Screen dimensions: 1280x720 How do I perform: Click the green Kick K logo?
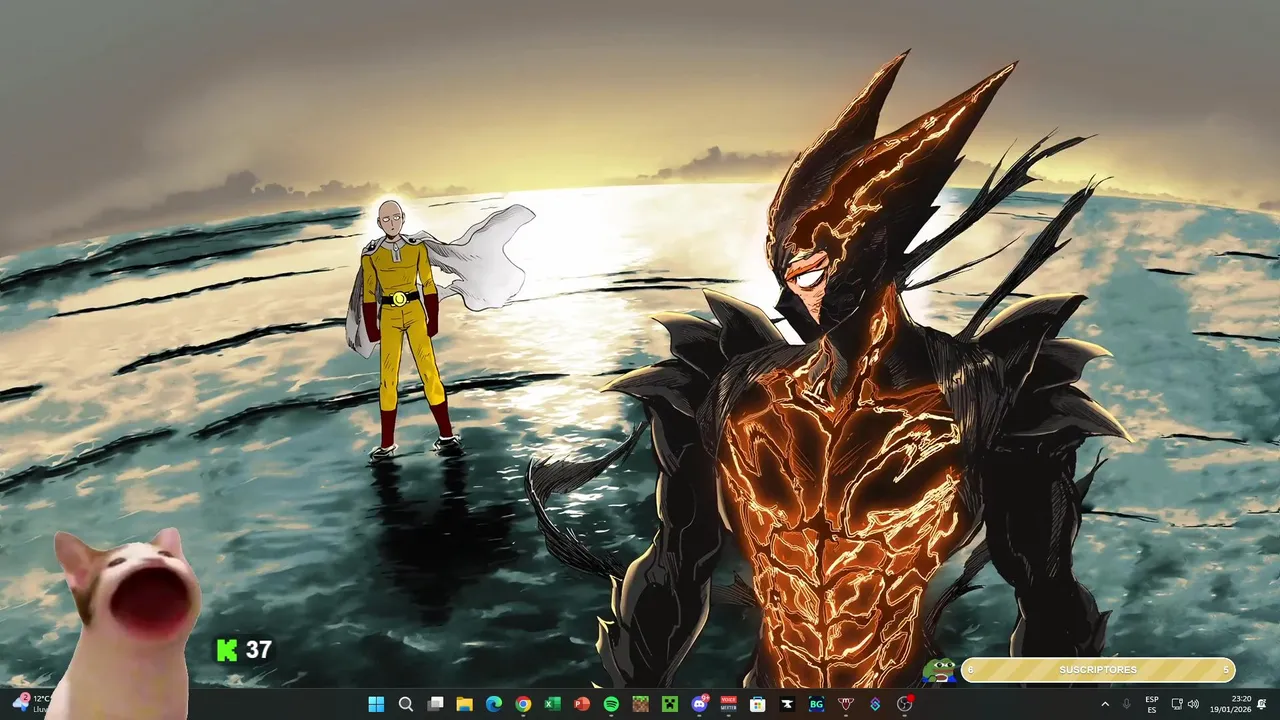pyautogui.click(x=227, y=650)
